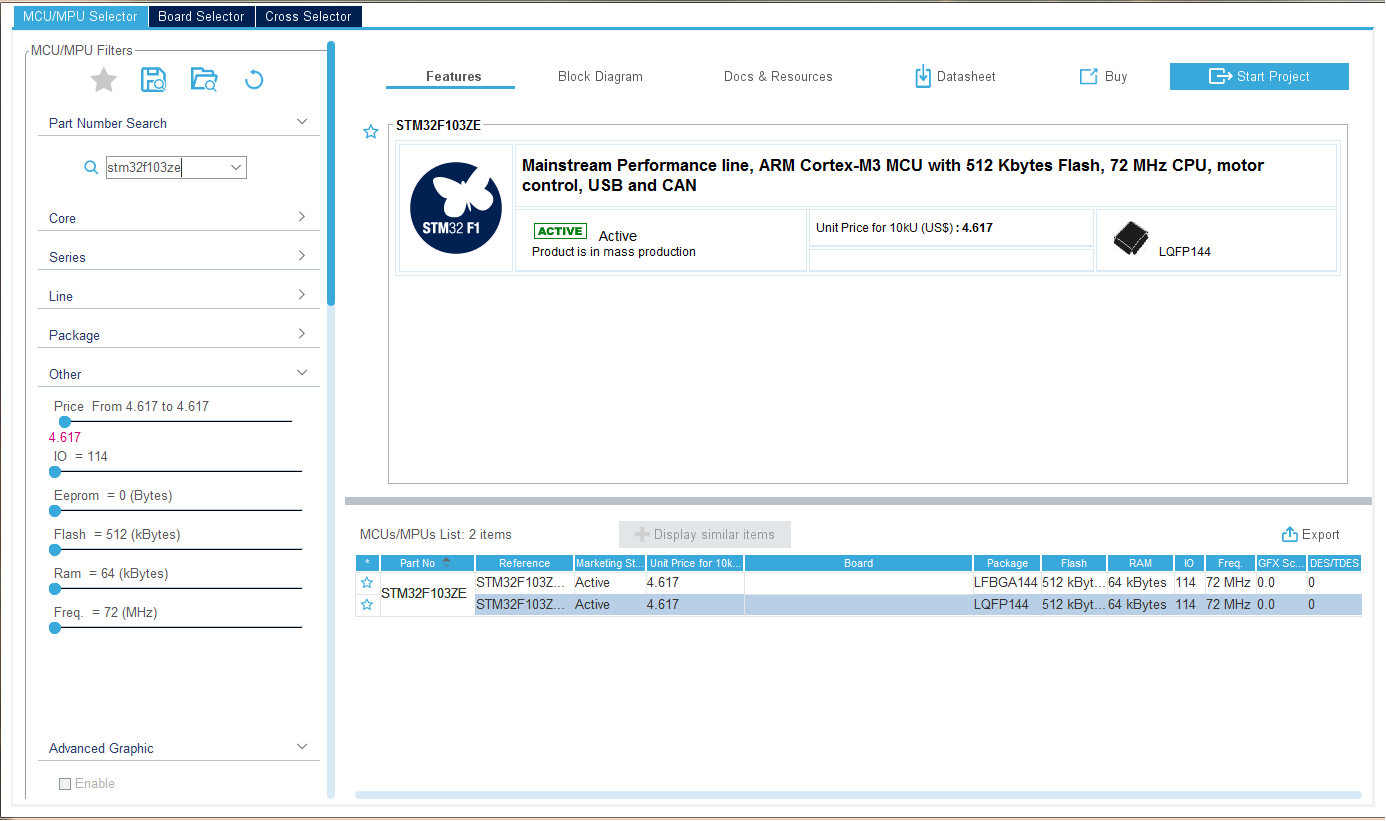Sort by the Reference column header
1386x821 pixels.
click(x=524, y=563)
